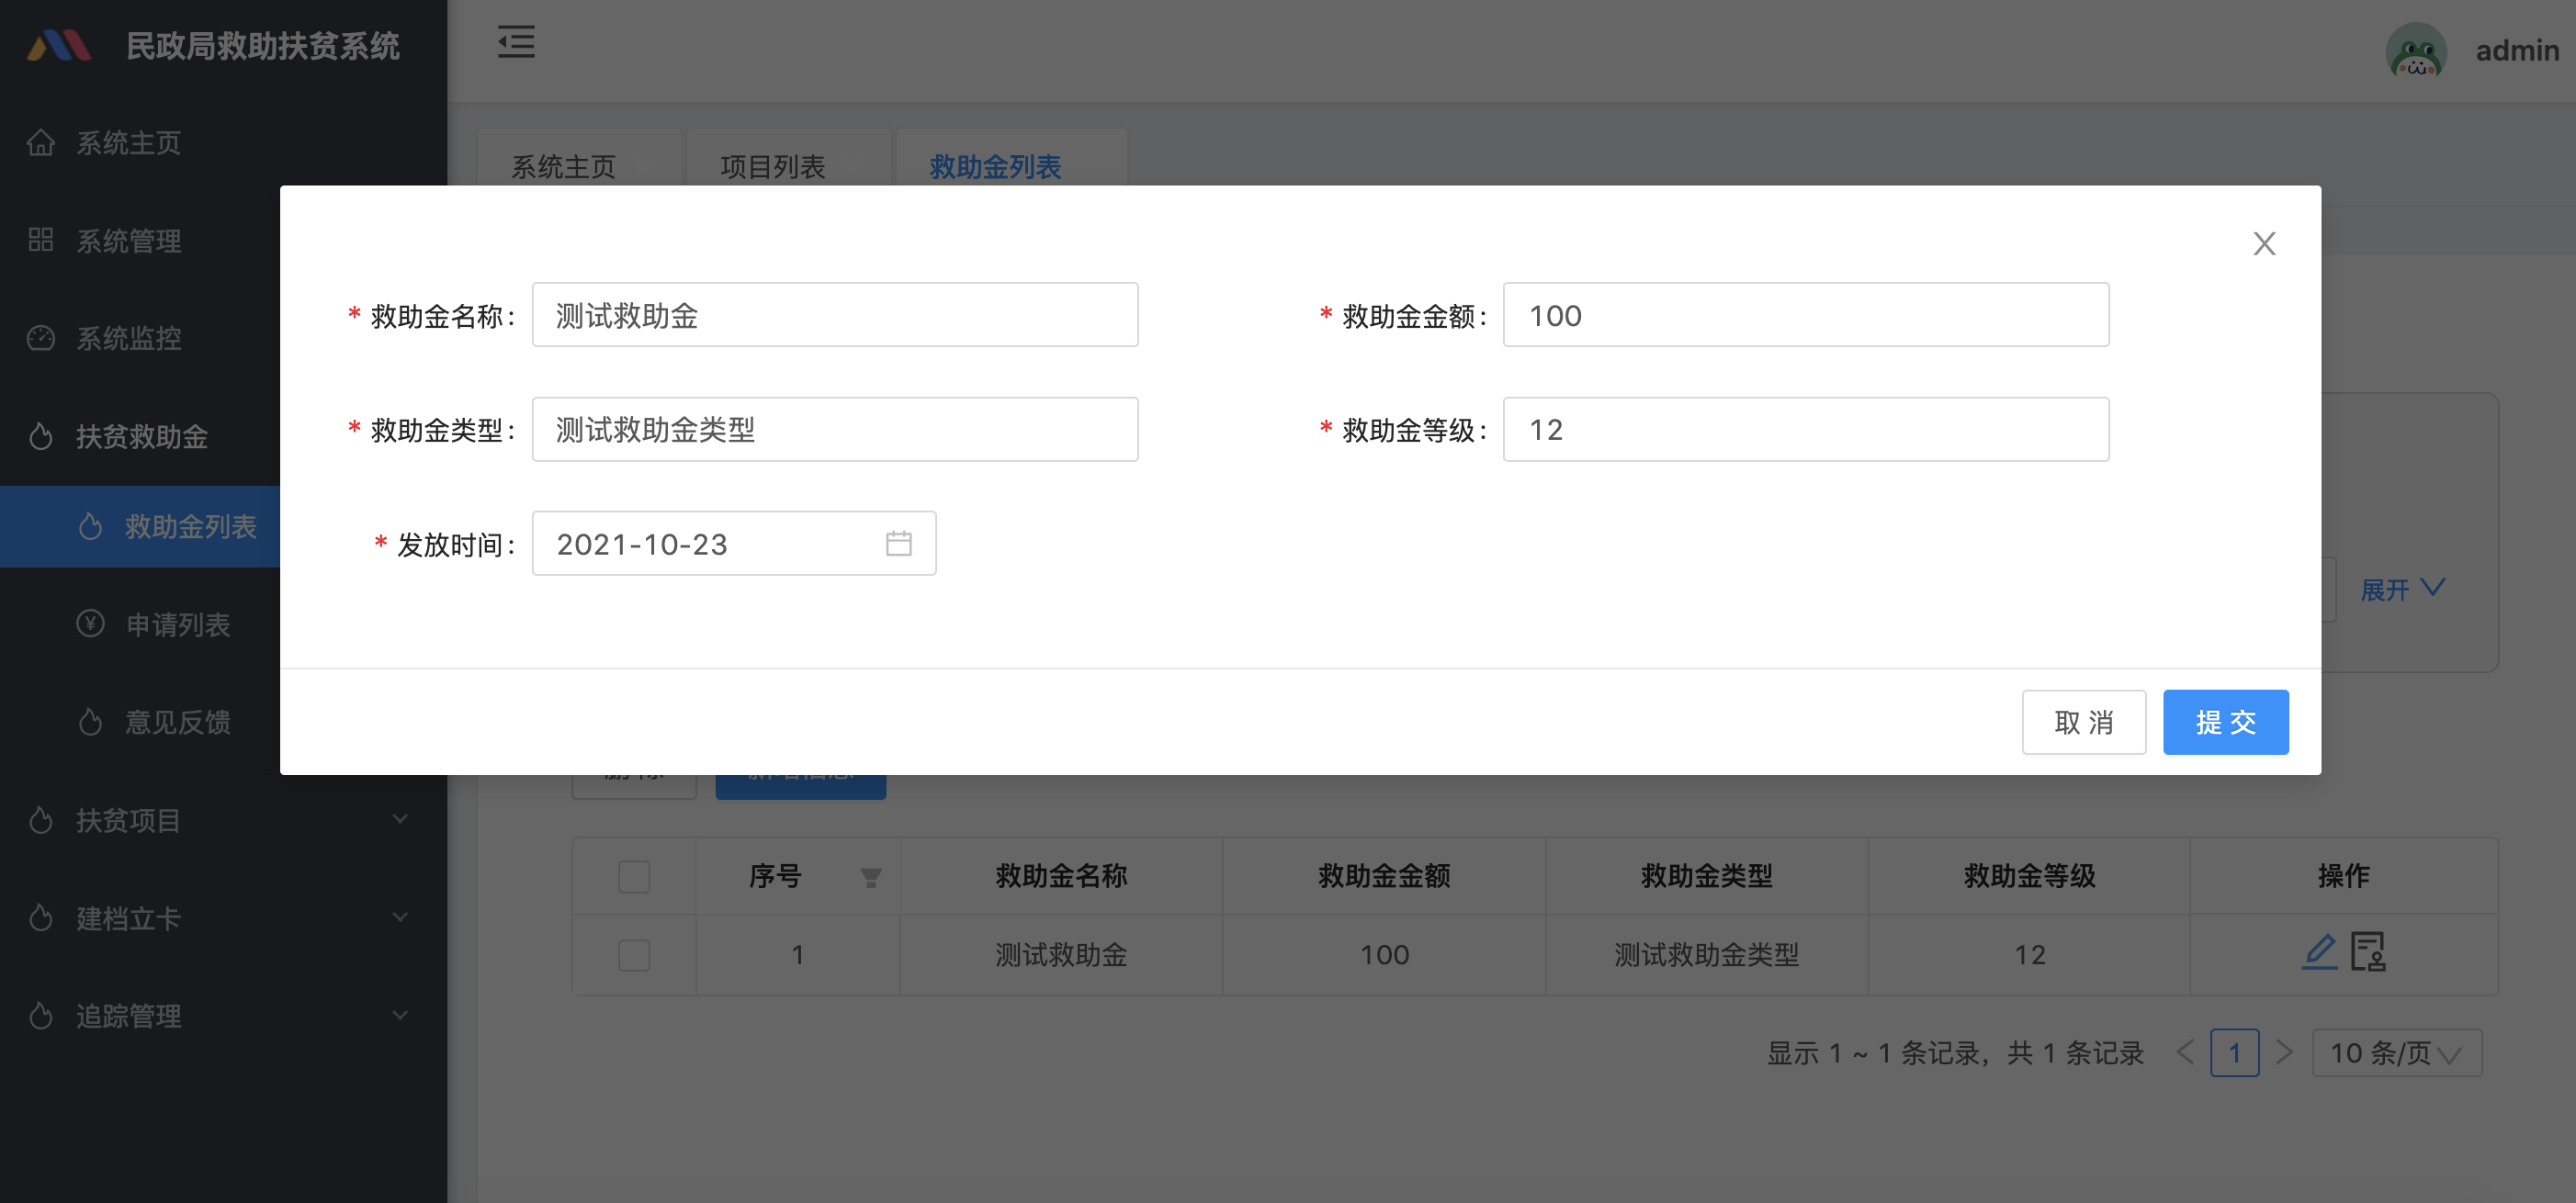Click the calendar icon in date field

click(x=898, y=543)
